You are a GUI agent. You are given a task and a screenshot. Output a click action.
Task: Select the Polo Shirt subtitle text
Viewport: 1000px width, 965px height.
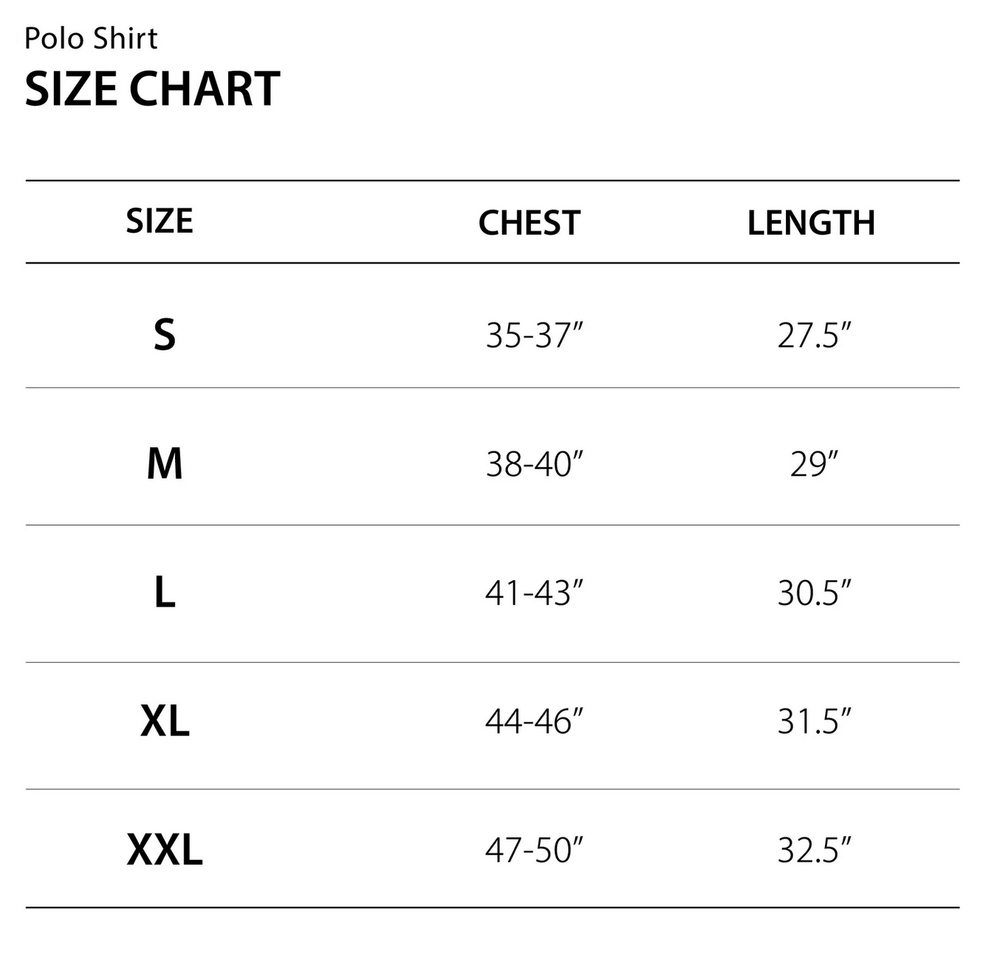(91, 38)
